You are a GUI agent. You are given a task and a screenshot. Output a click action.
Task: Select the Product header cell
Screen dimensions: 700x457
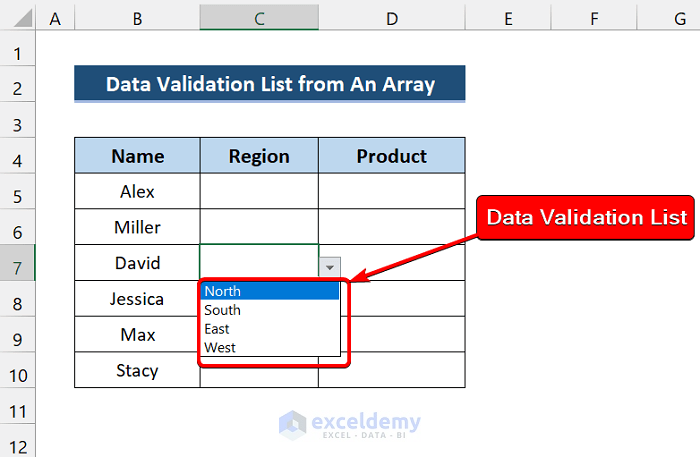coord(391,156)
